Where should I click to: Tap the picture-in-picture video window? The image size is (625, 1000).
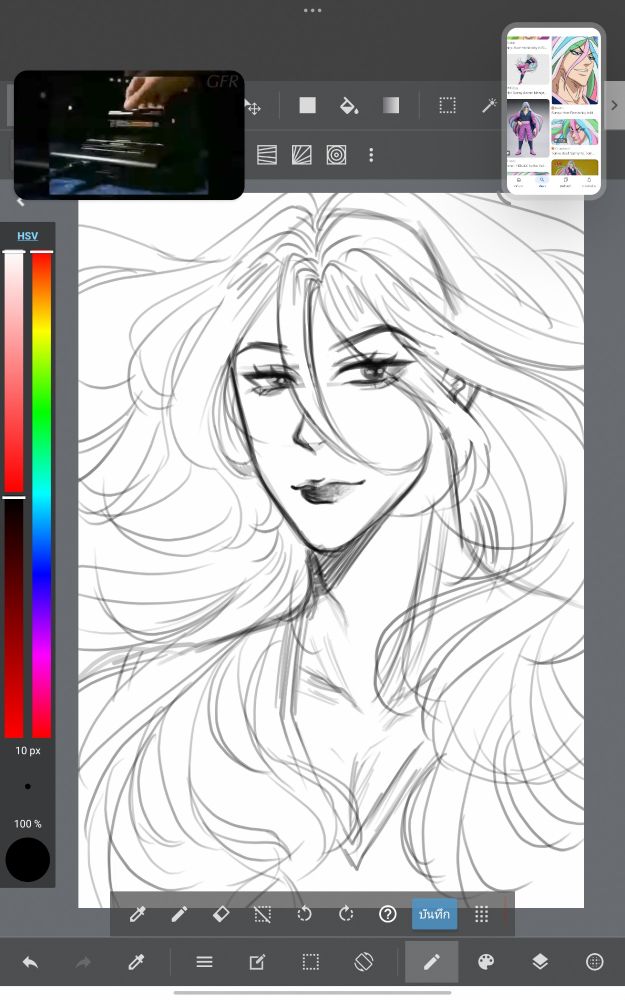[x=129, y=135]
